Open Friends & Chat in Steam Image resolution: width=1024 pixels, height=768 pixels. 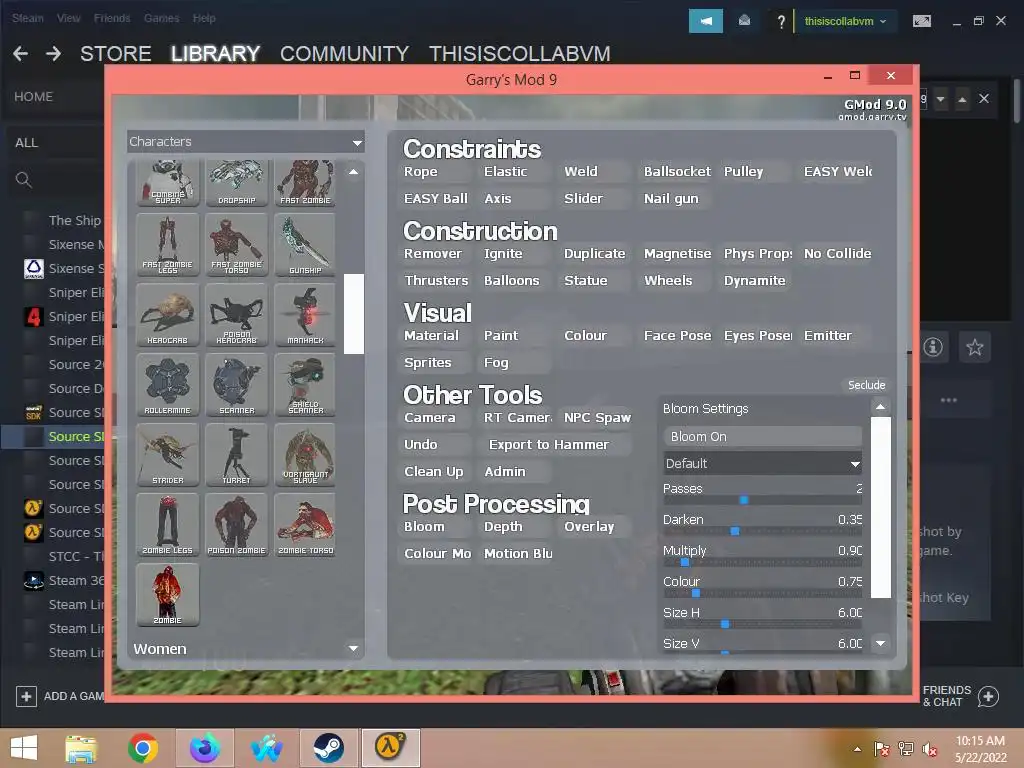[961, 696]
